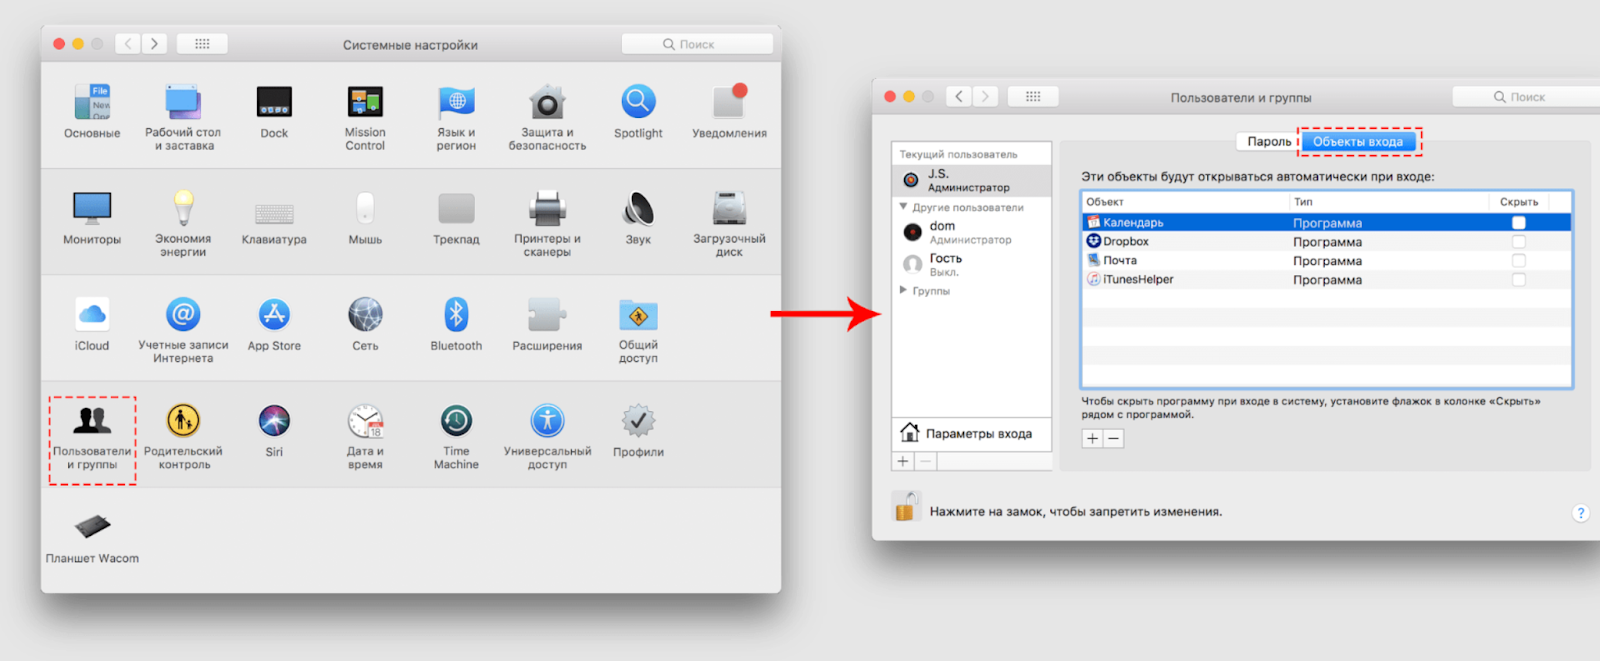Open the Bluetooth preferences icon

[456, 315]
